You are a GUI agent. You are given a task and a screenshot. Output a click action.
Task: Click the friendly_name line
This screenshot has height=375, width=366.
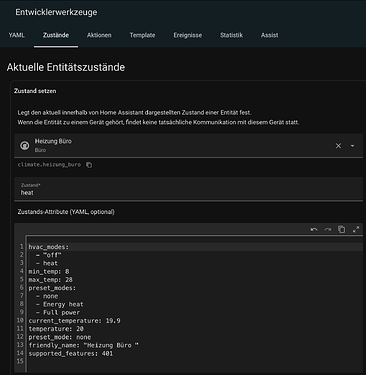83,345
